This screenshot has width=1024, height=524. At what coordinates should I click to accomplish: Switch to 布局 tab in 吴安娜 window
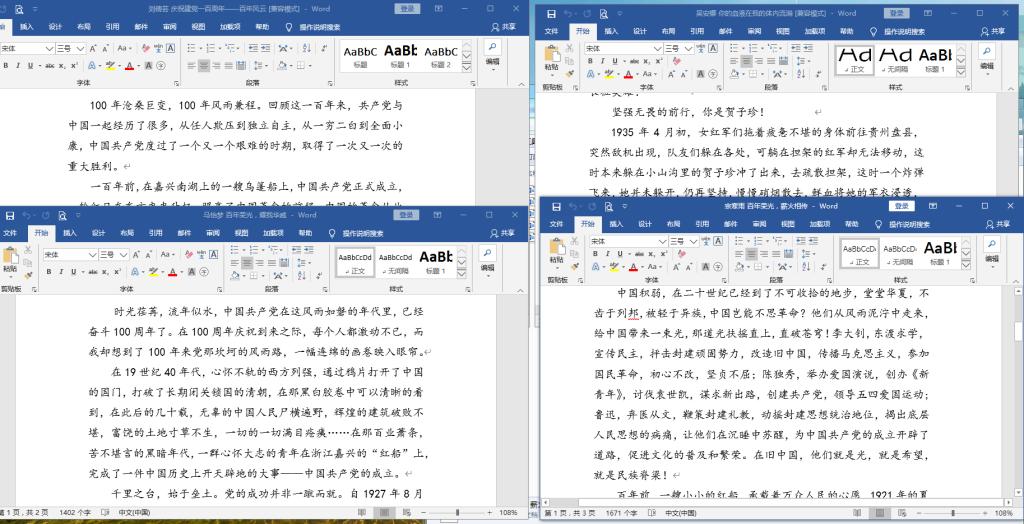[x=668, y=31]
